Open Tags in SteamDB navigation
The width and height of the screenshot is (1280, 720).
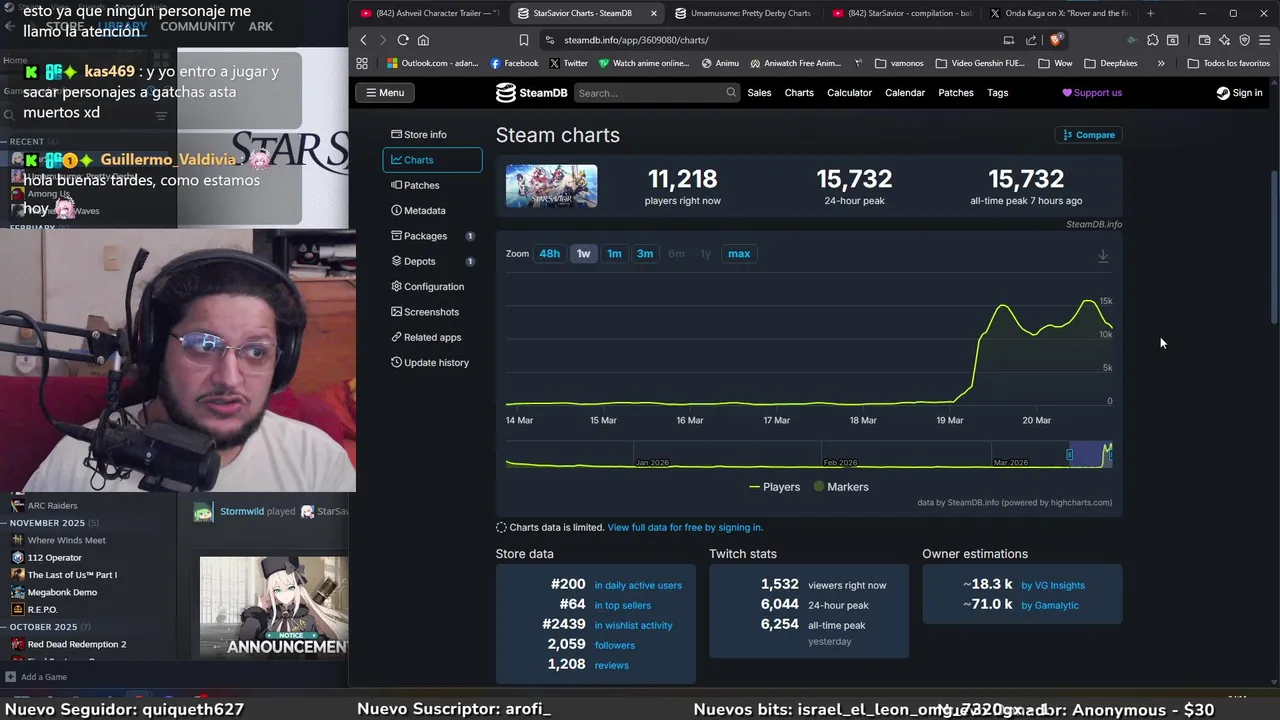point(997,93)
